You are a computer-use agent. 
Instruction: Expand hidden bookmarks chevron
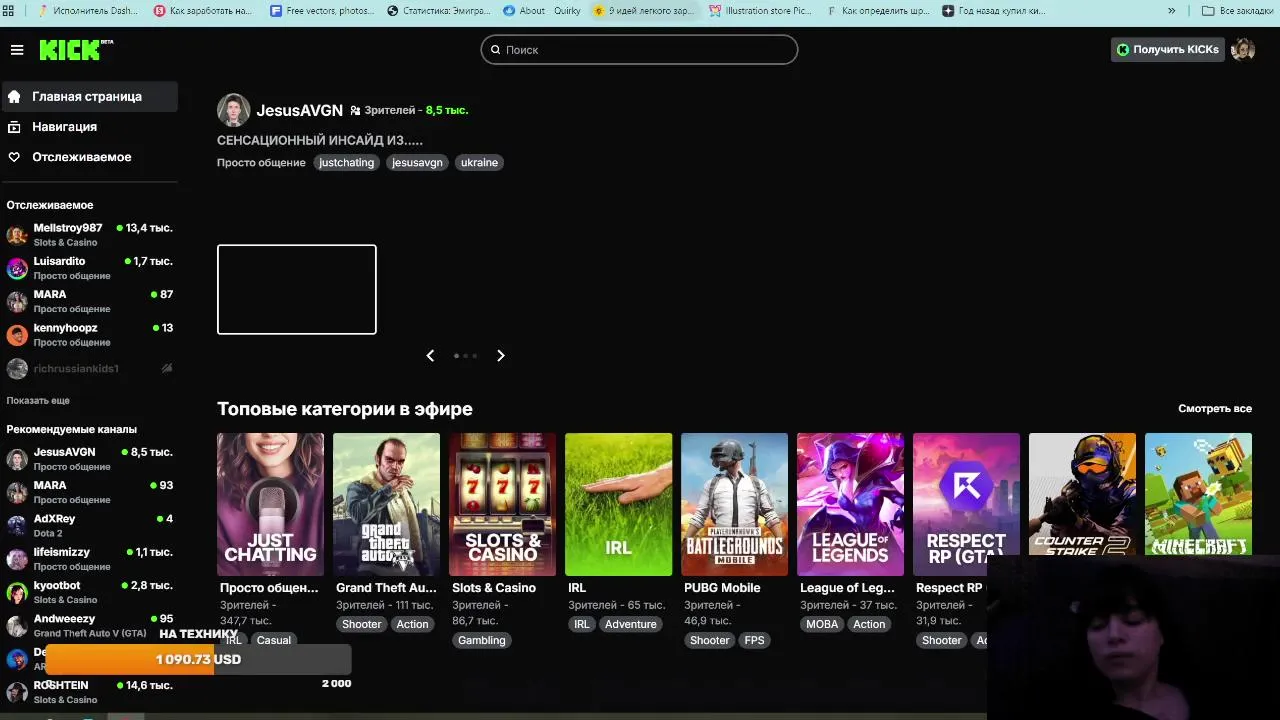tap(1171, 11)
